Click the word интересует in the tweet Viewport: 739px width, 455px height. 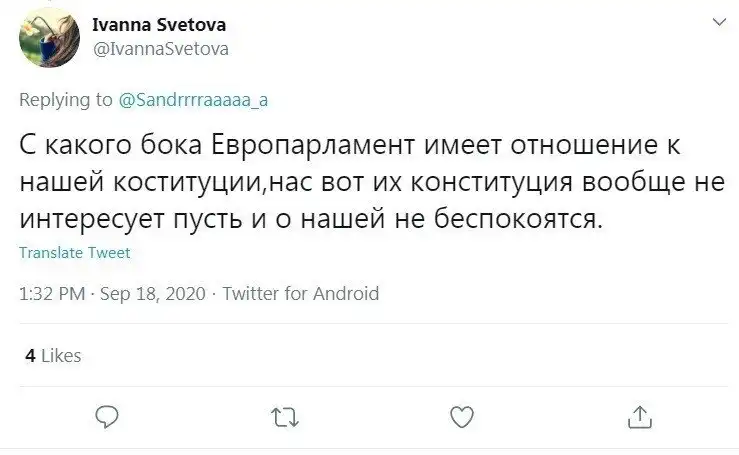88,220
